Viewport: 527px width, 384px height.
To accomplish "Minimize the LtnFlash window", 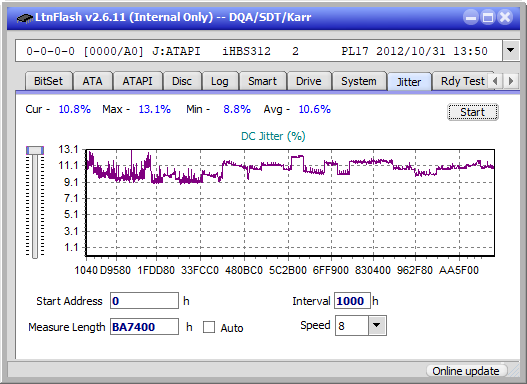I will coord(471,17).
